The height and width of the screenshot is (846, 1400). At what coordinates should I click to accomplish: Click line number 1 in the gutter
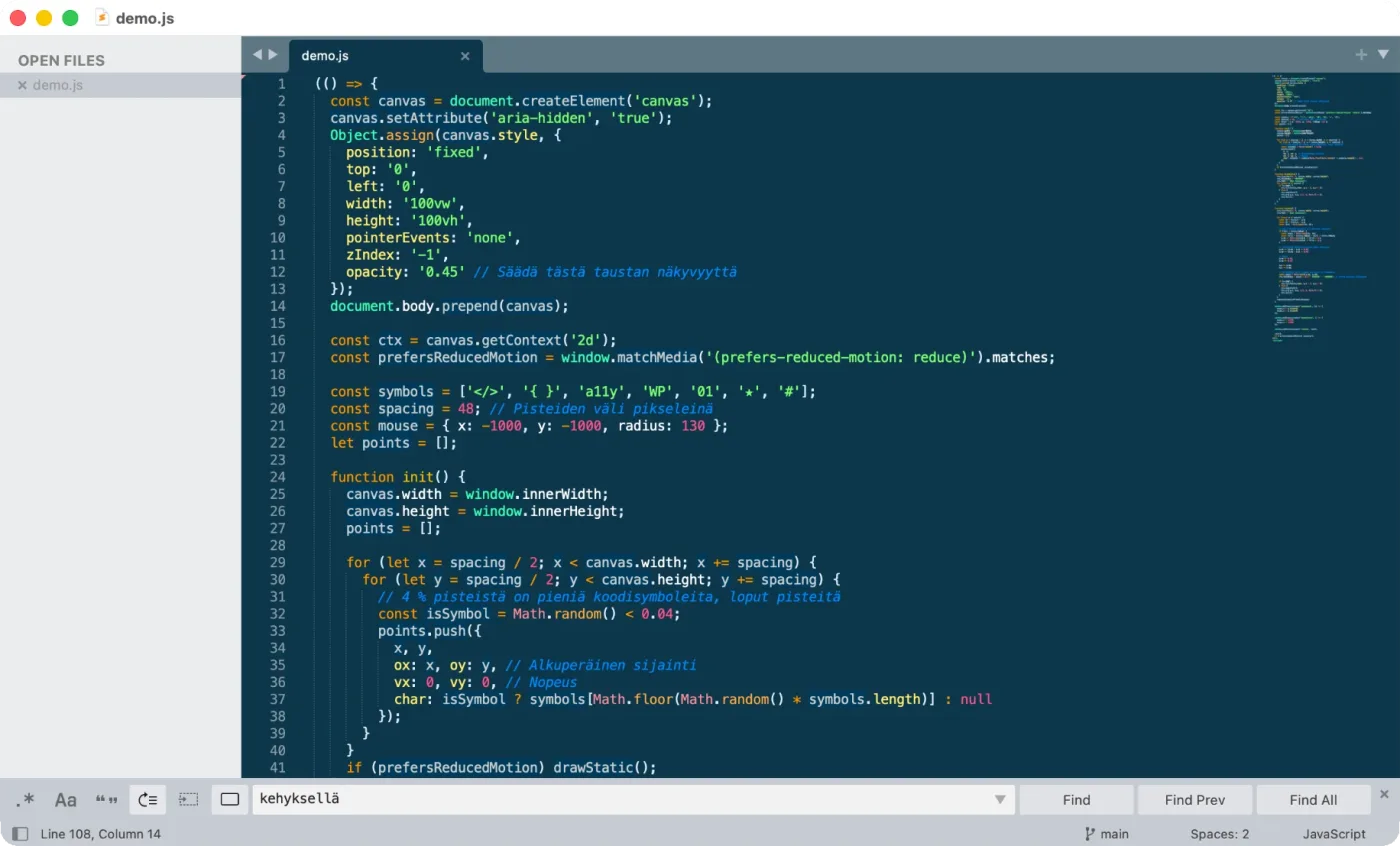click(x=282, y=85)
